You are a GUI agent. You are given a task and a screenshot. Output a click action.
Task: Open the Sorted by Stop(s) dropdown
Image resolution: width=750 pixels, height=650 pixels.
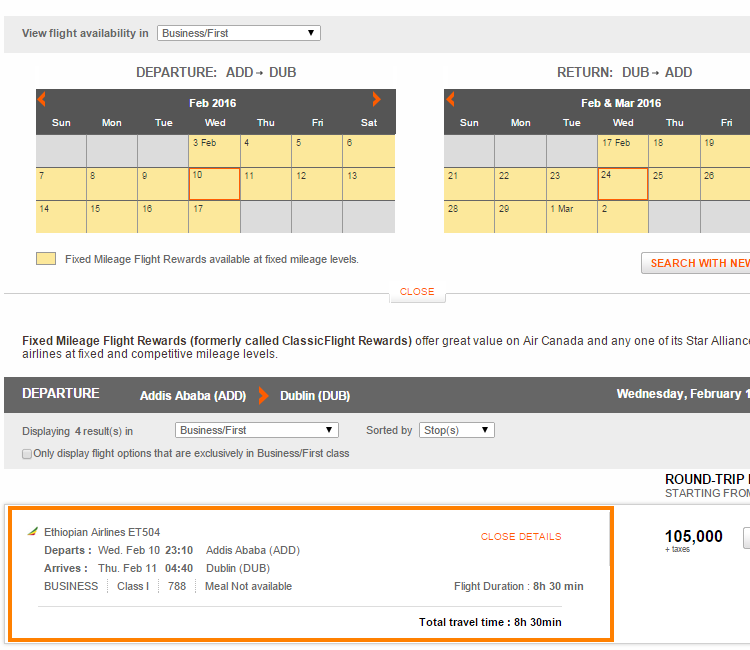456,430
